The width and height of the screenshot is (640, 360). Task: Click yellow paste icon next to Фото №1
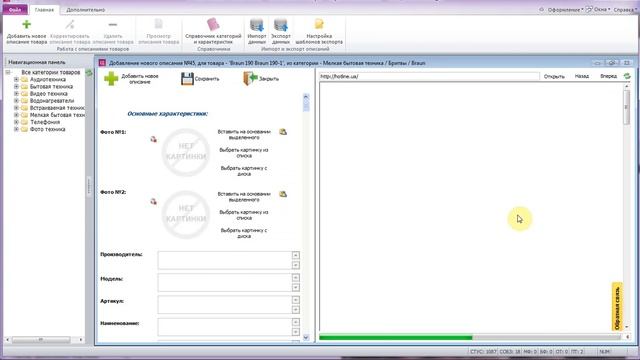pyautogui.click(x=283, y=132)
